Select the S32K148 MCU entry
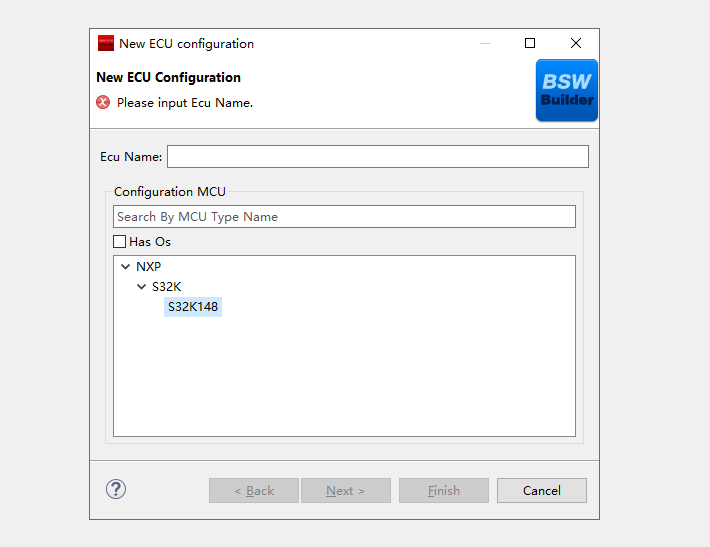The width and height of the screenshot is (710, 547). pos(193,307)
